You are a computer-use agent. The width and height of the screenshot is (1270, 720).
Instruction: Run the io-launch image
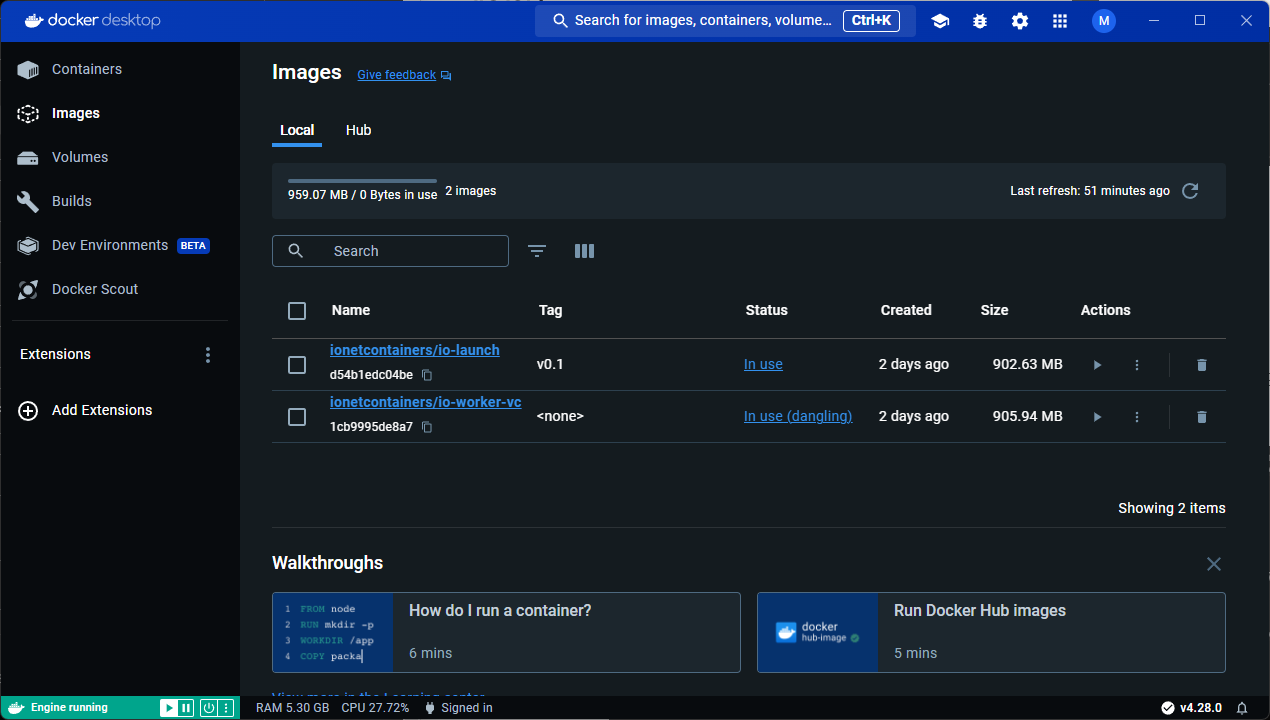pyautogui.click(x=1097, y=365)
